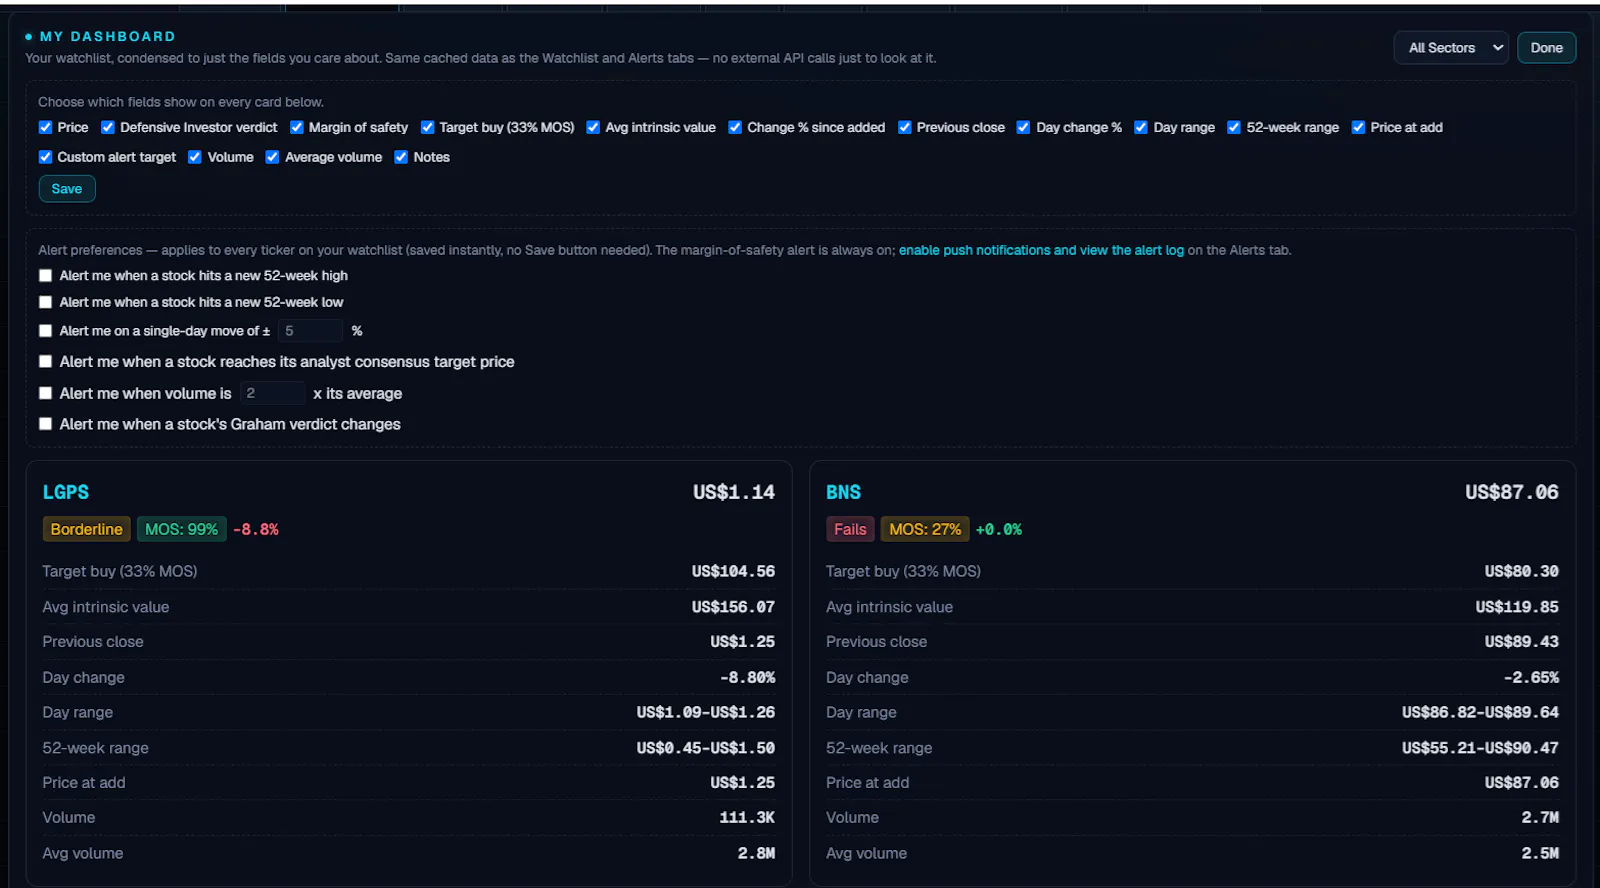Toggle Day range field checkbox

1141,127
